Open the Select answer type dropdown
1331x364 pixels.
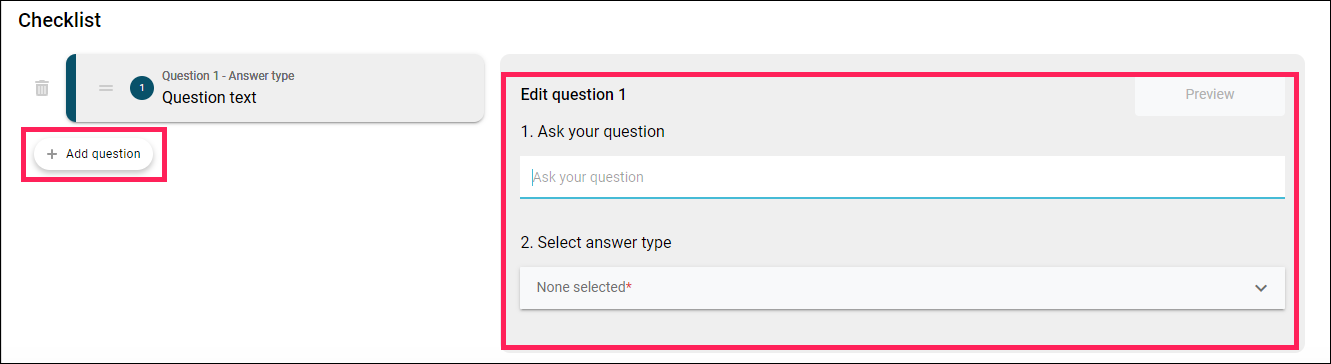tap(902, 287)
